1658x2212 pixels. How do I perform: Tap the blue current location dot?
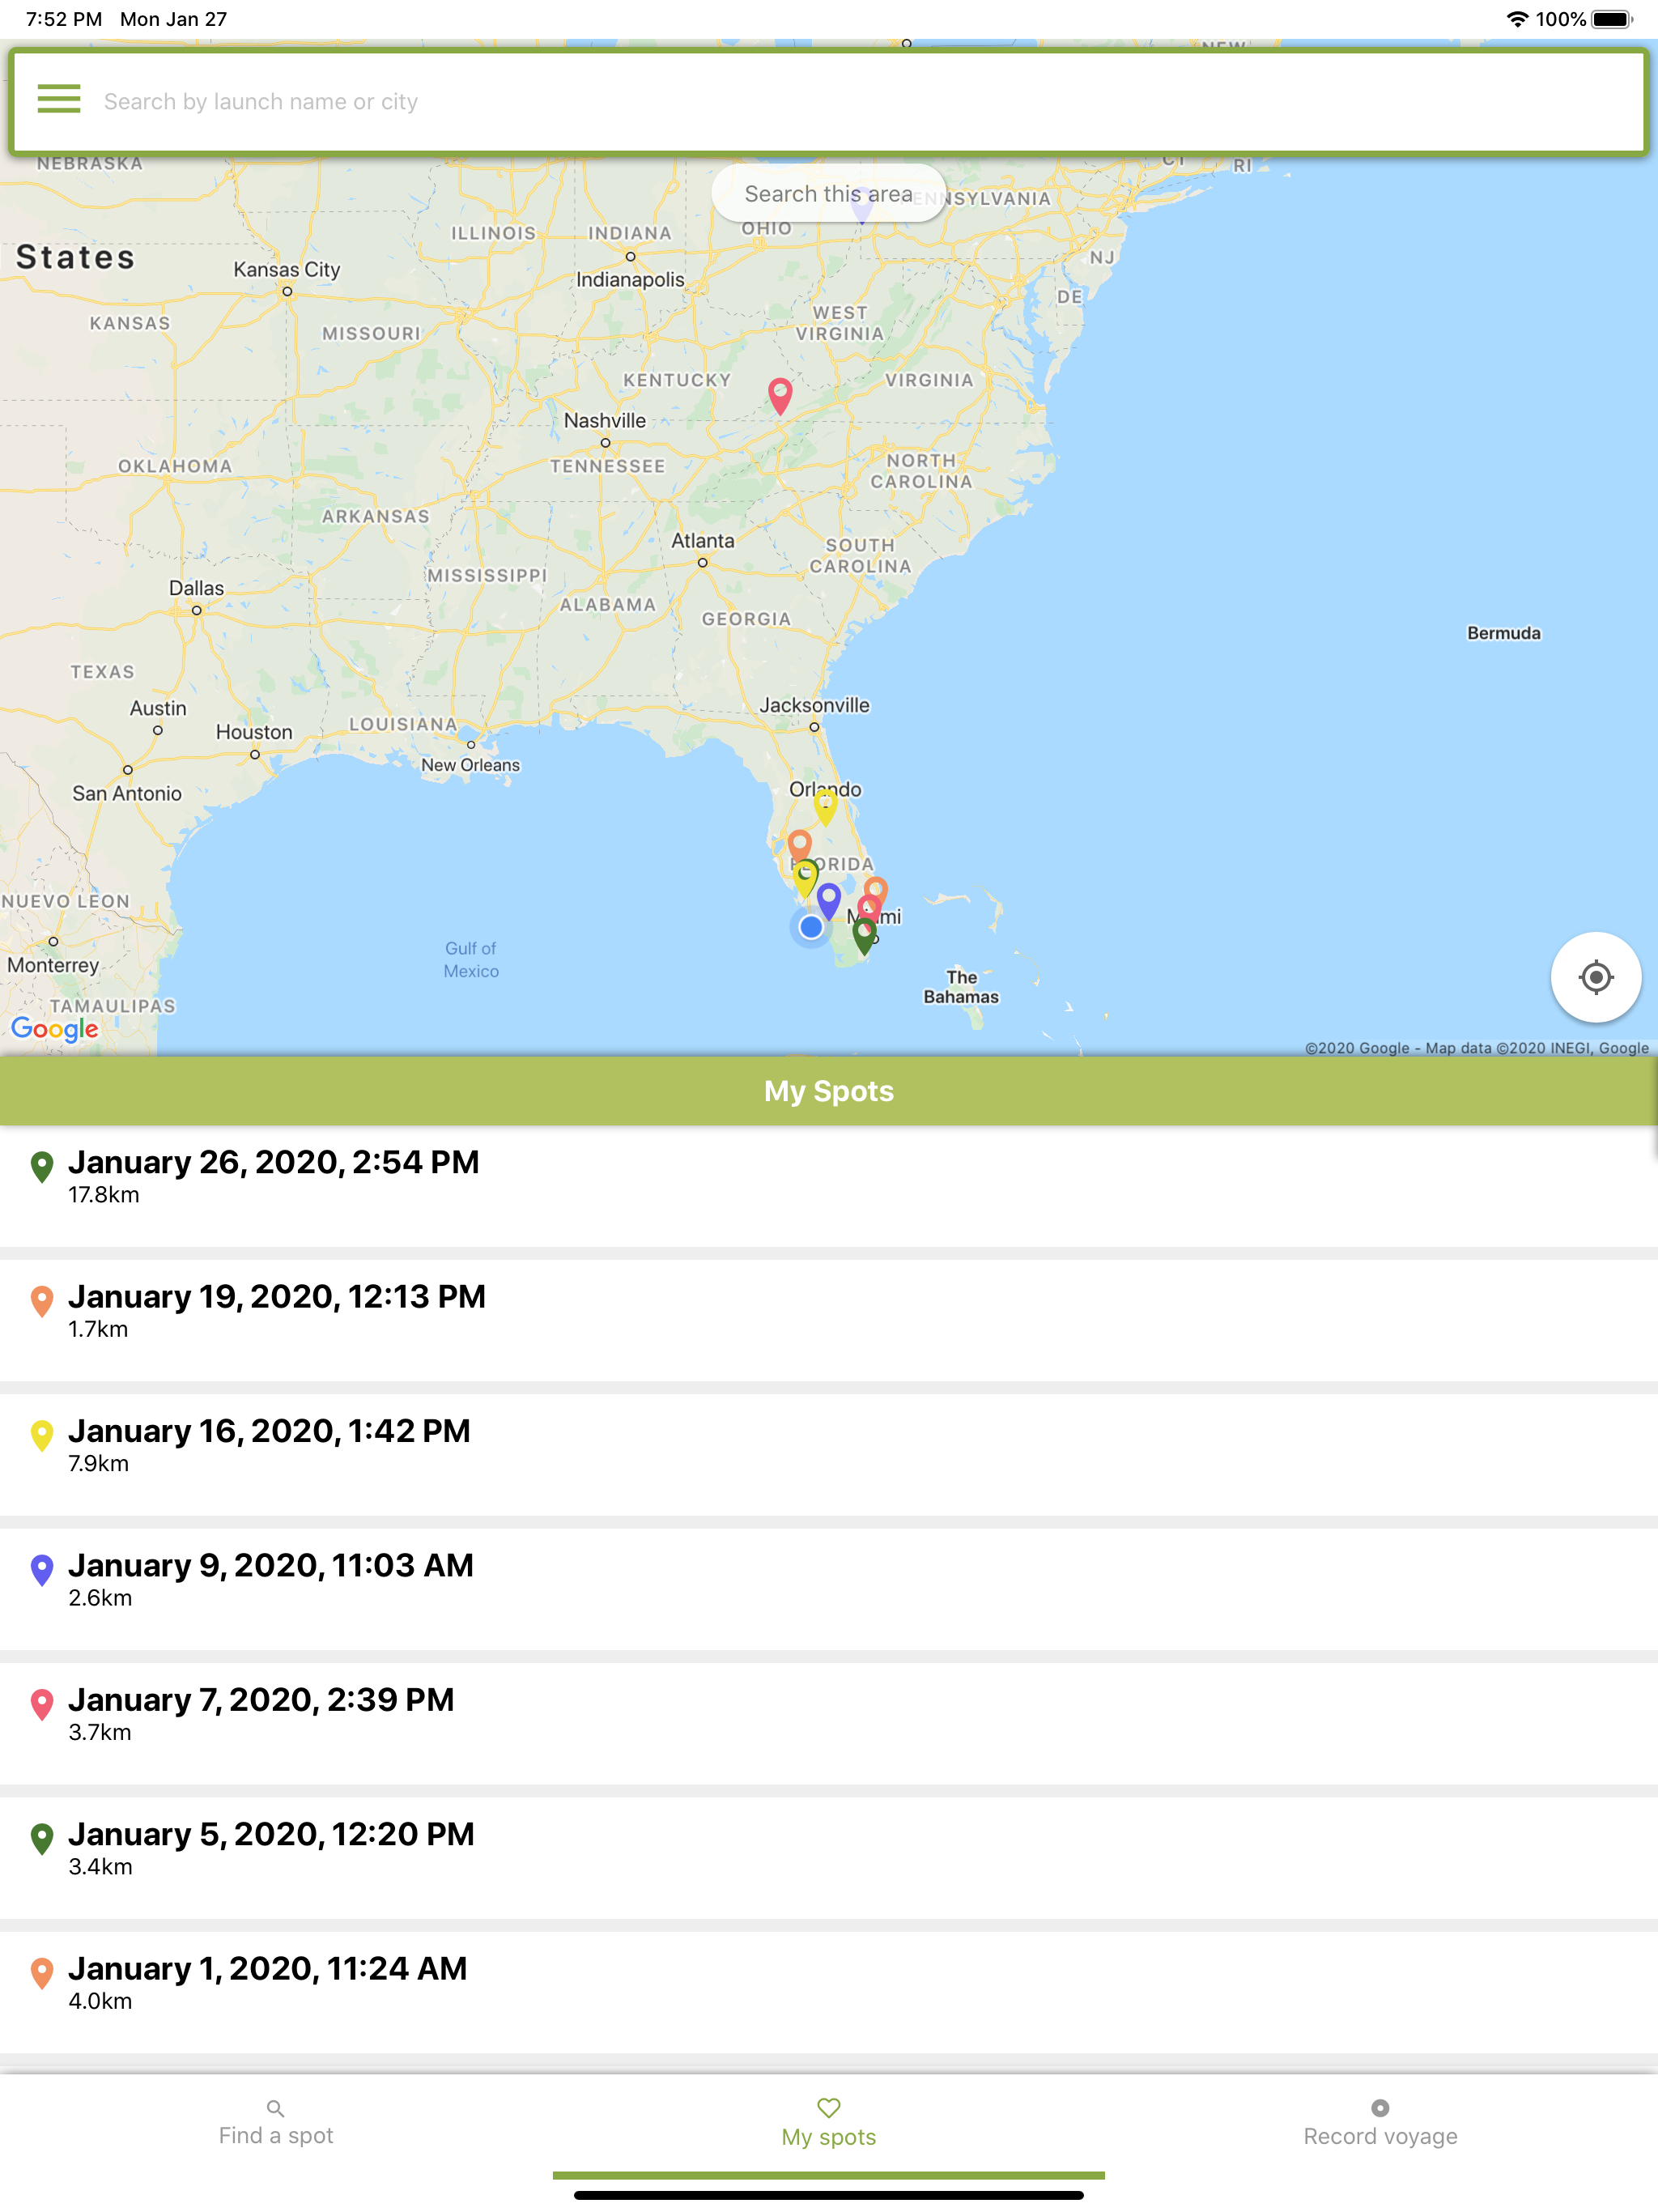pos(811,927)
